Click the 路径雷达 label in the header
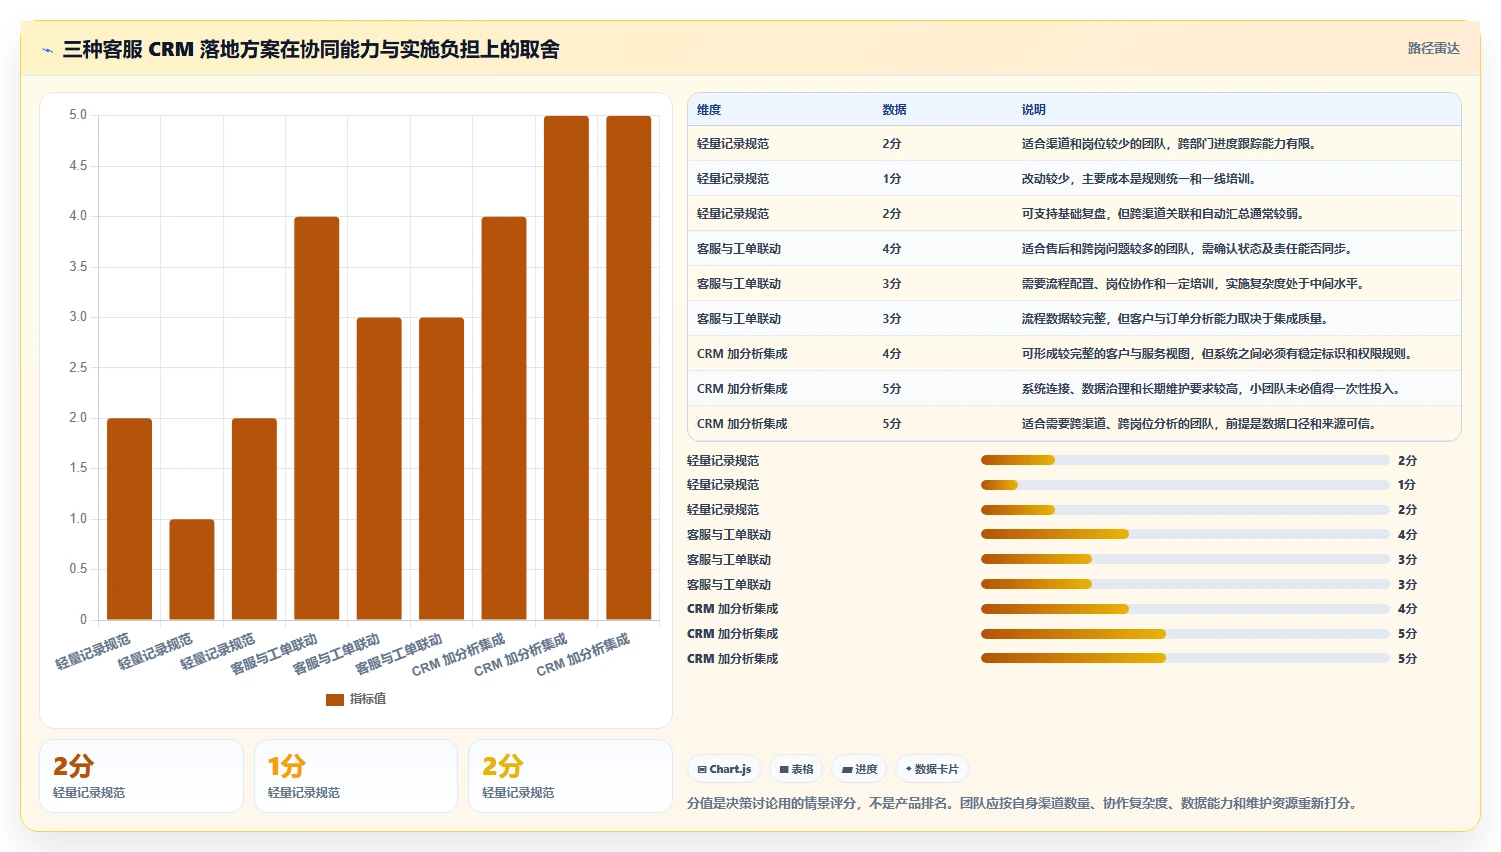This screenshot has height=852, width=1501. [1433, 48]
